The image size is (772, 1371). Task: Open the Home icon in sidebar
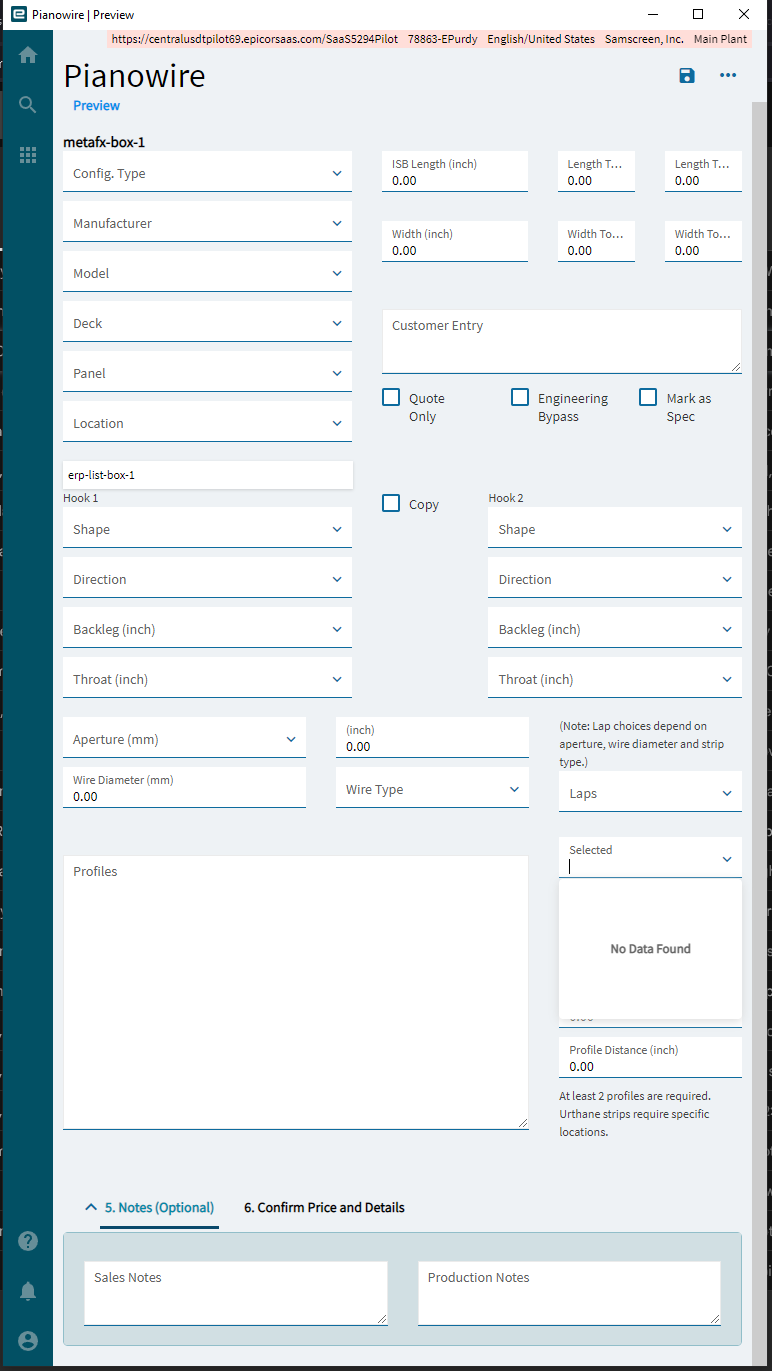point(28,55)
